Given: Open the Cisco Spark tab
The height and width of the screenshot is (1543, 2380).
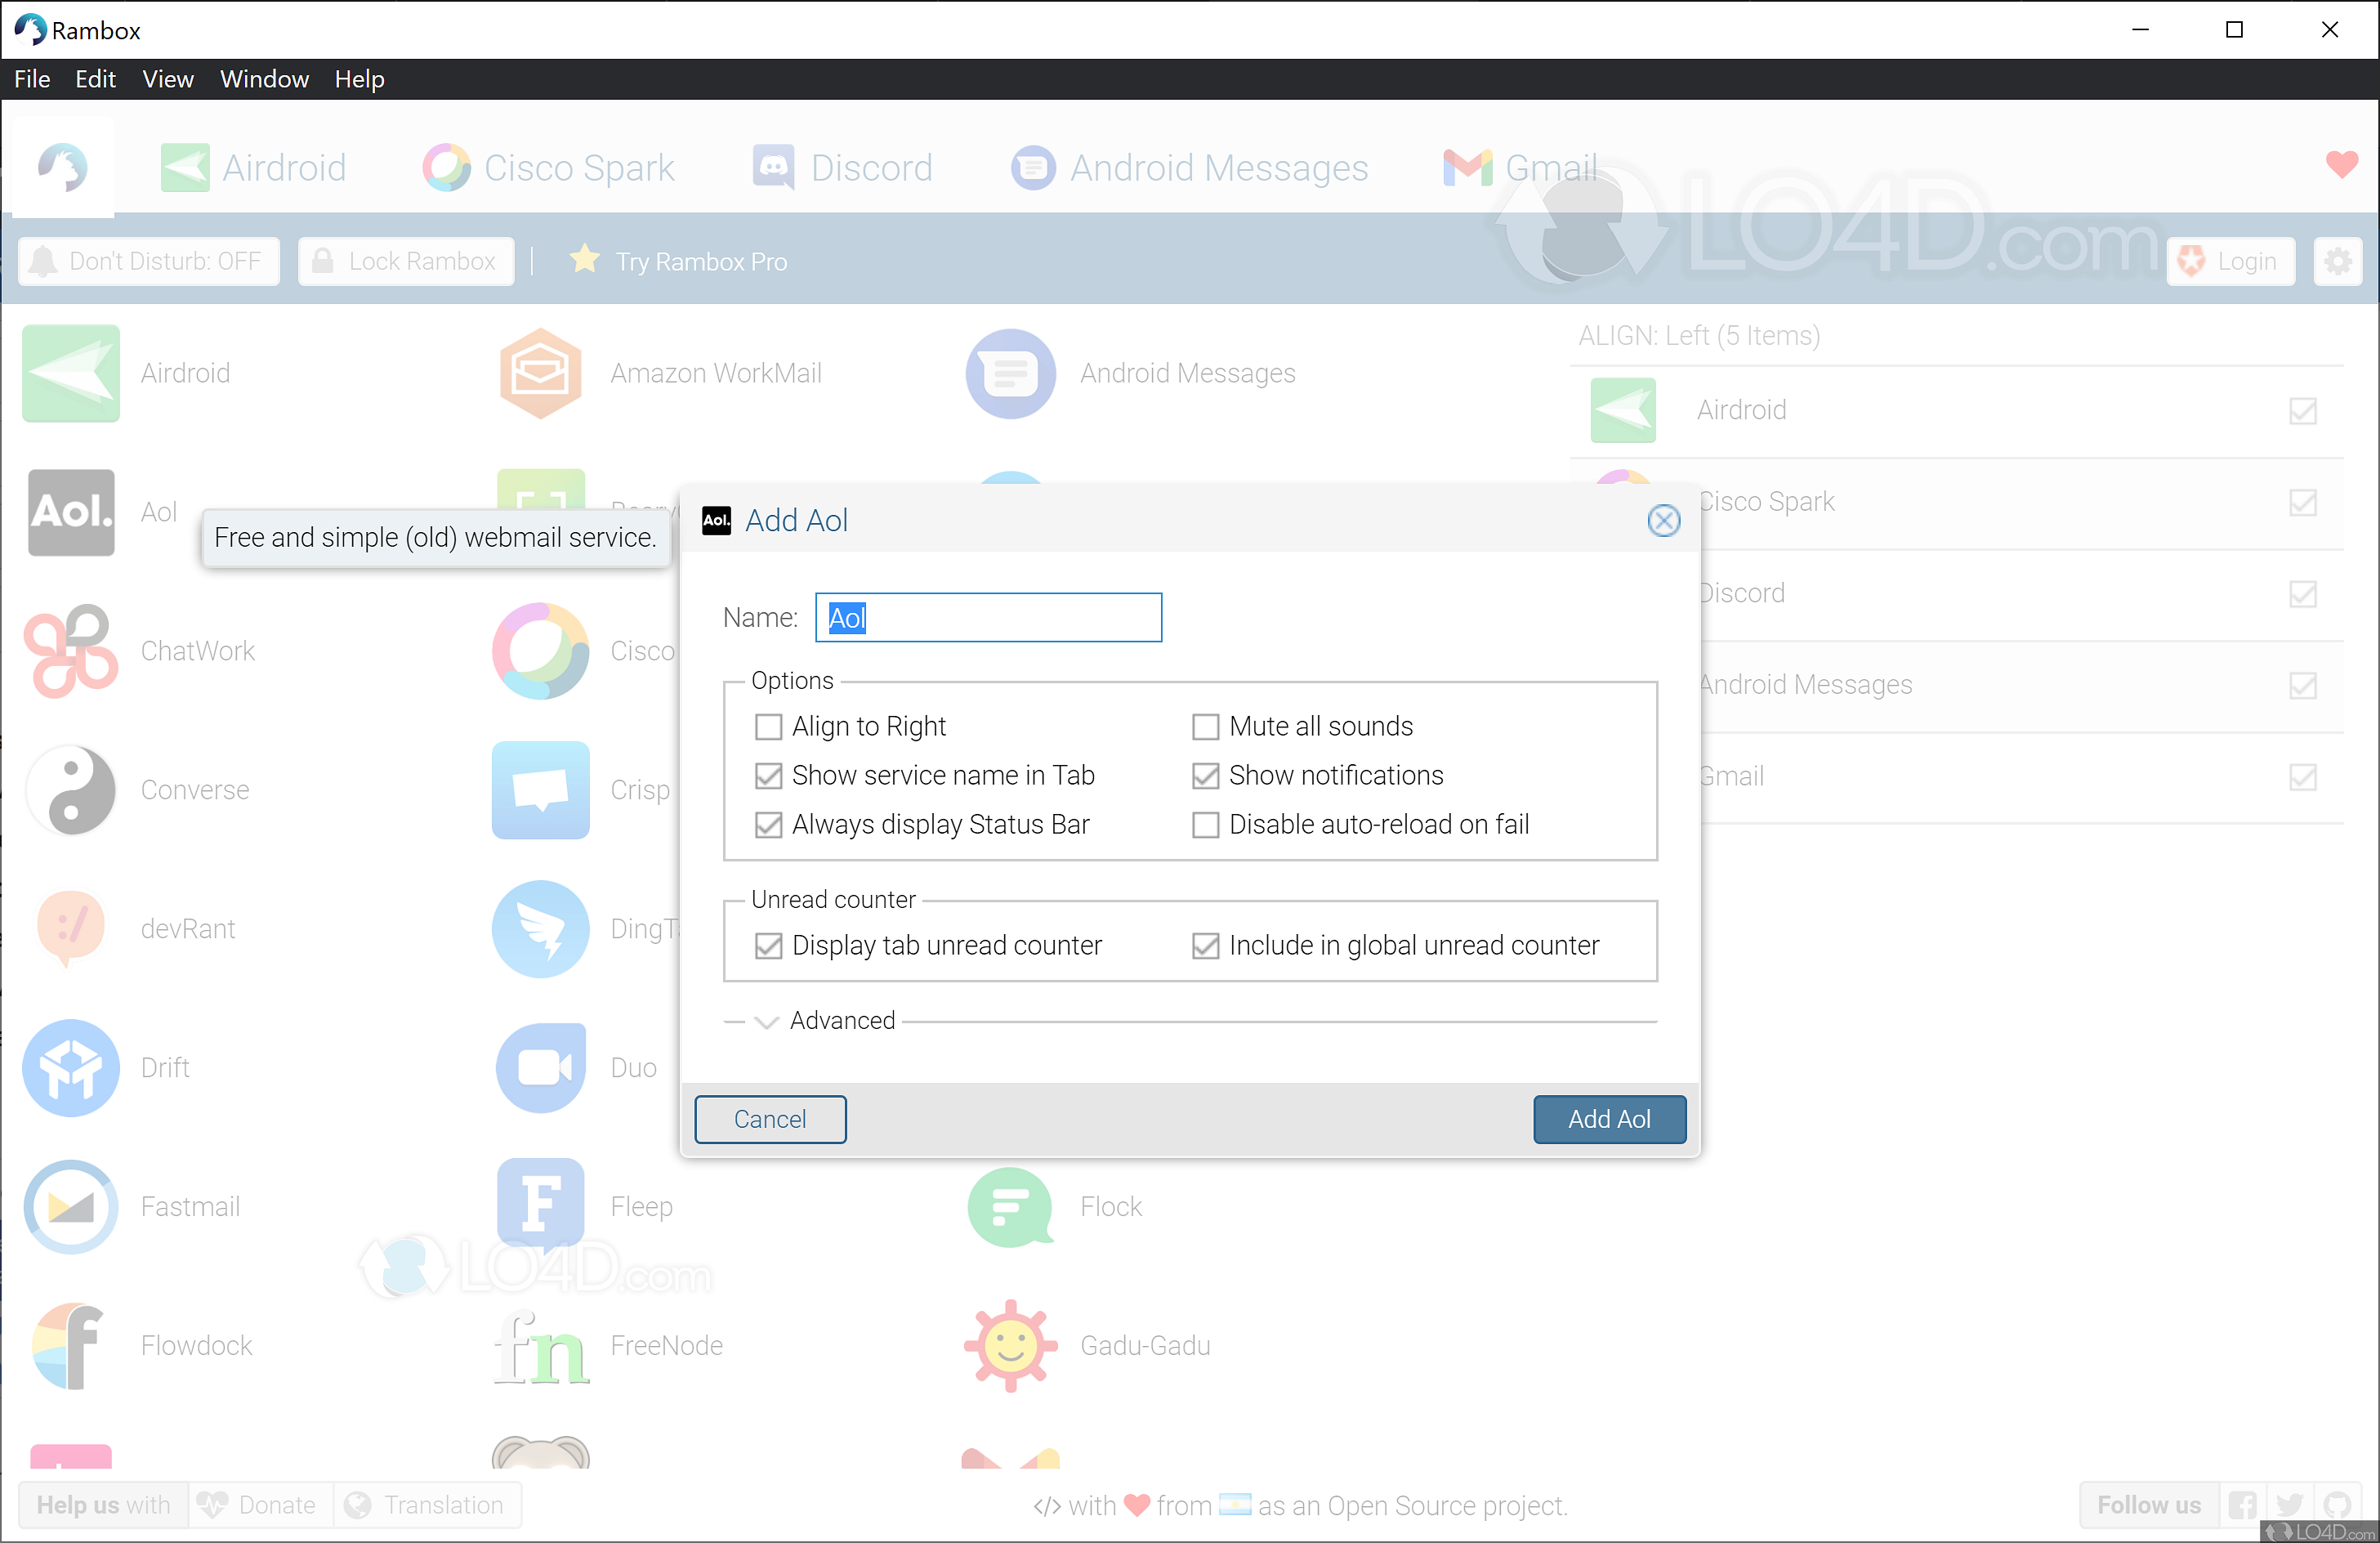Looking at the screenshot, I should click(x=548, y=167).
